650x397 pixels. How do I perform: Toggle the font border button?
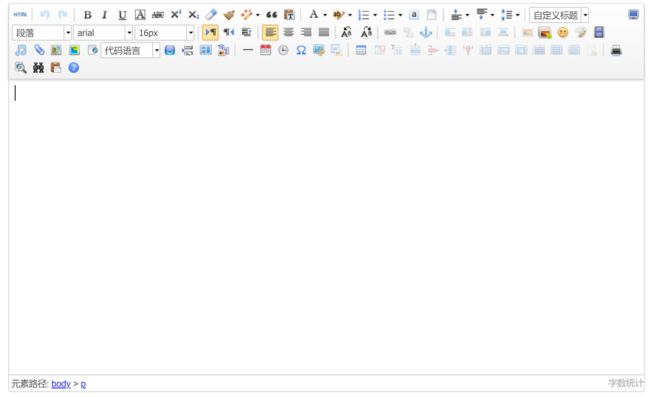[140, 15]
